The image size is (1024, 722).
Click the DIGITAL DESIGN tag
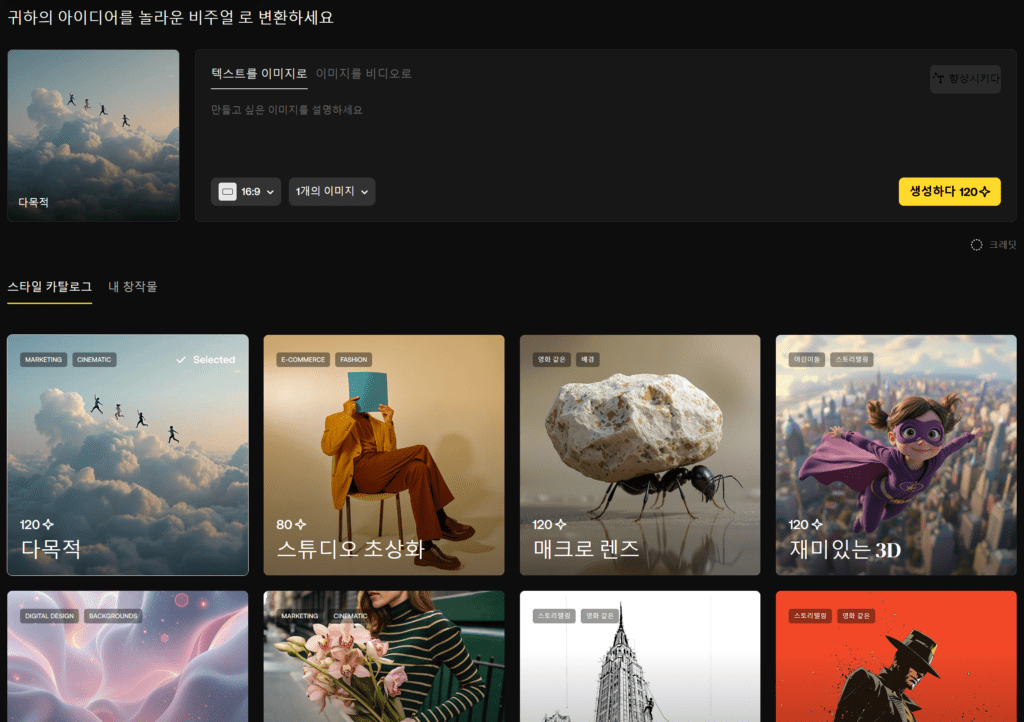50,616
